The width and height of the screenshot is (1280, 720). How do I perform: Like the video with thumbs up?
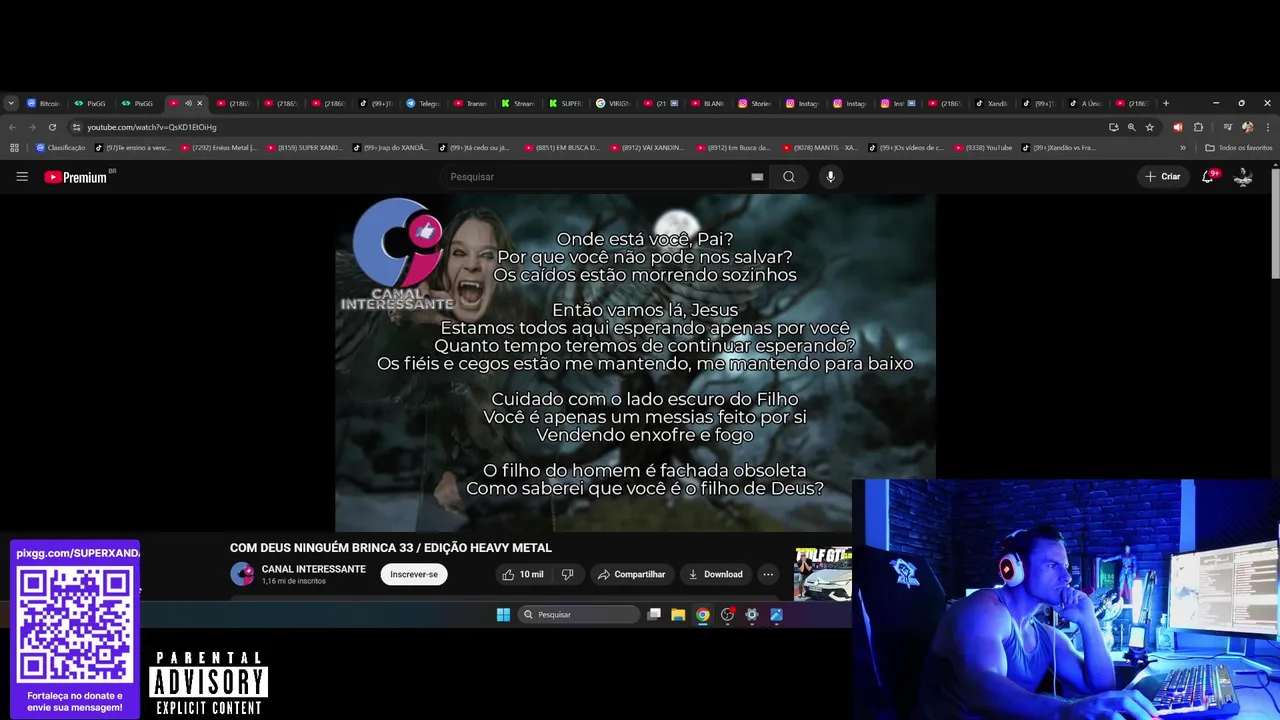(x=523, y=574)
